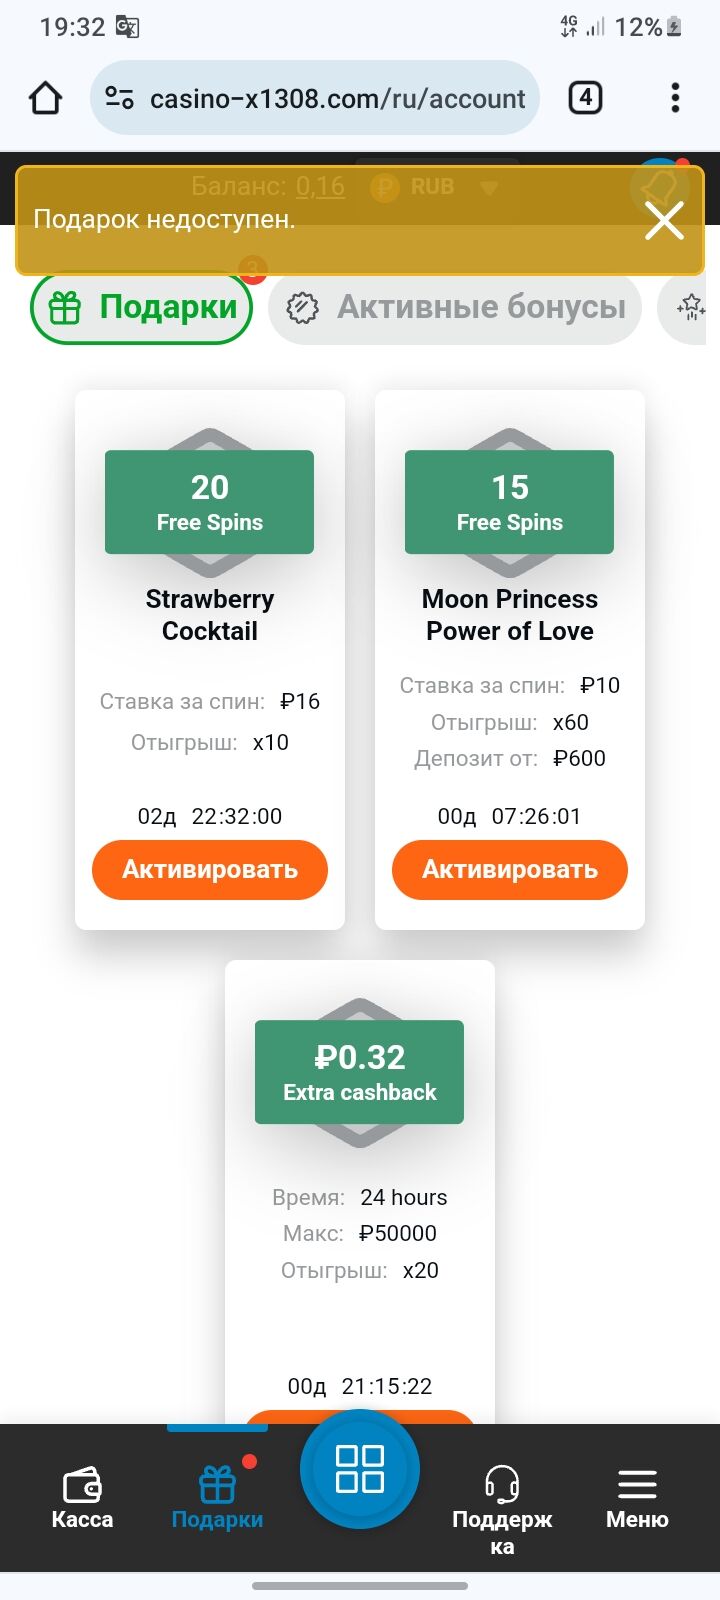The height and width of the screenshot is (1600, 720).
Task: Dismiss the 'Подарок недоступен' notification
Action: [664, 221]
